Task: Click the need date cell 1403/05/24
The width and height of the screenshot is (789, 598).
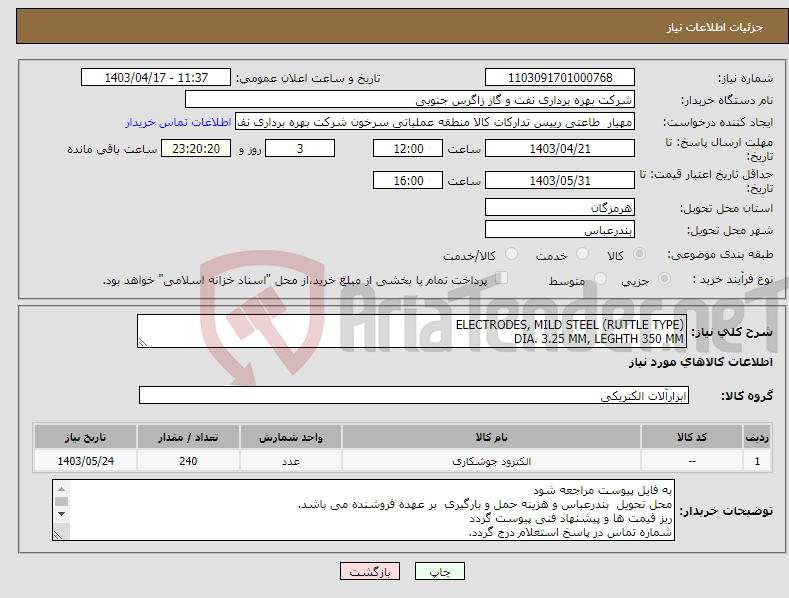Action: pos(86,461)
